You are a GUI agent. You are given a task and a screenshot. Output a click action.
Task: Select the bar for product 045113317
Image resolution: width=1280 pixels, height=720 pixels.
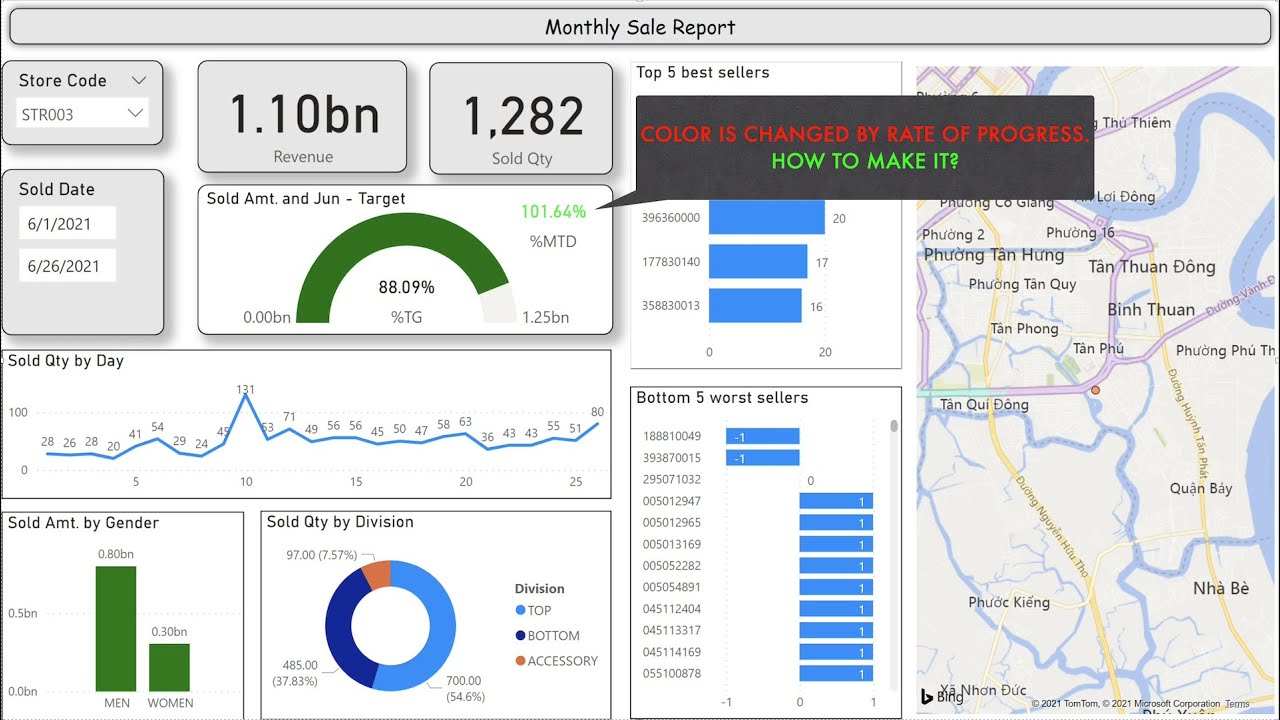click(837, 630)
